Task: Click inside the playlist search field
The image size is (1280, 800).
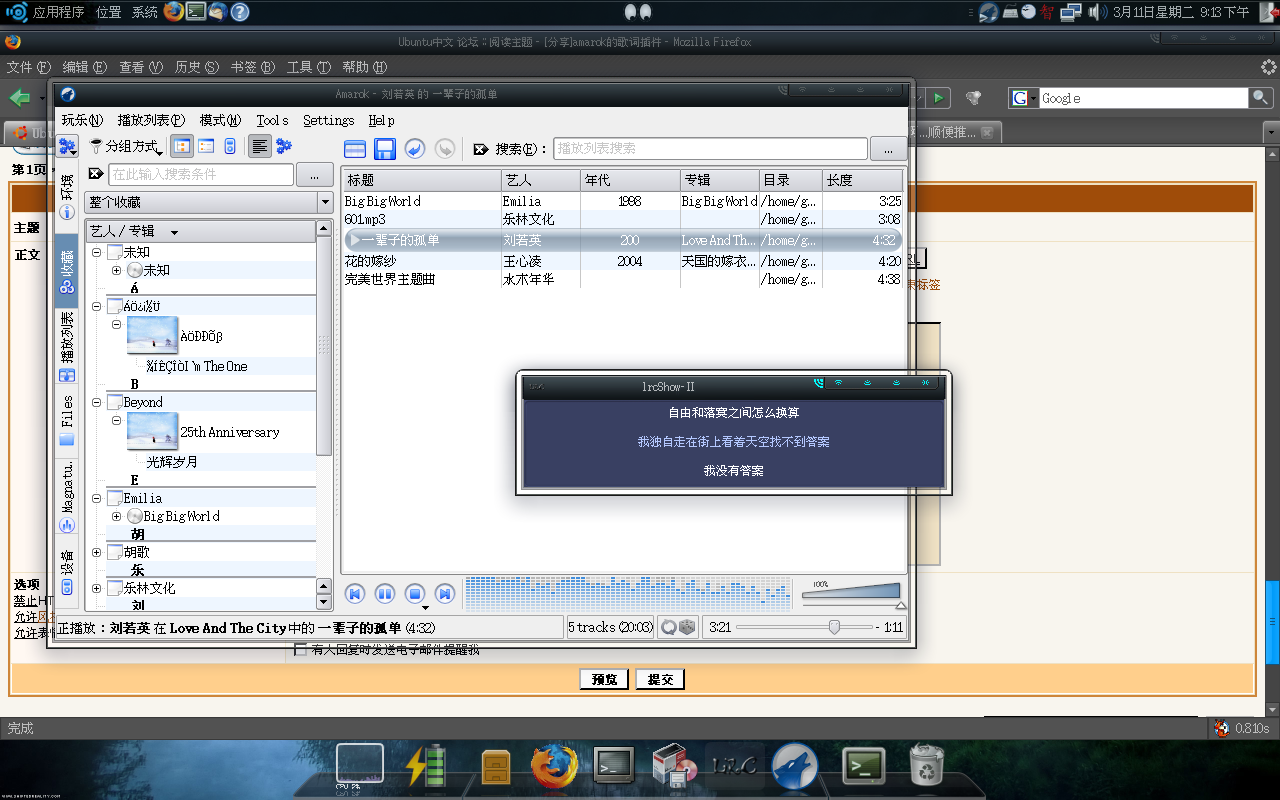Action: click(710, 148)
